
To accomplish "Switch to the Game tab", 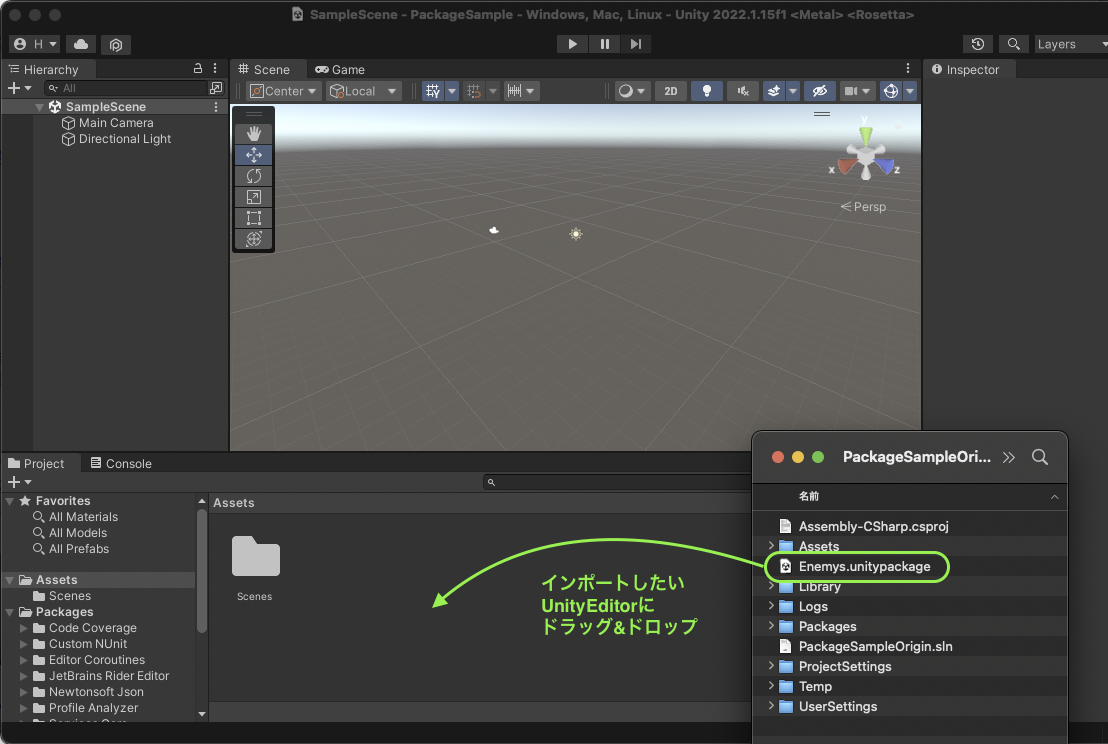I will [340, 70].
